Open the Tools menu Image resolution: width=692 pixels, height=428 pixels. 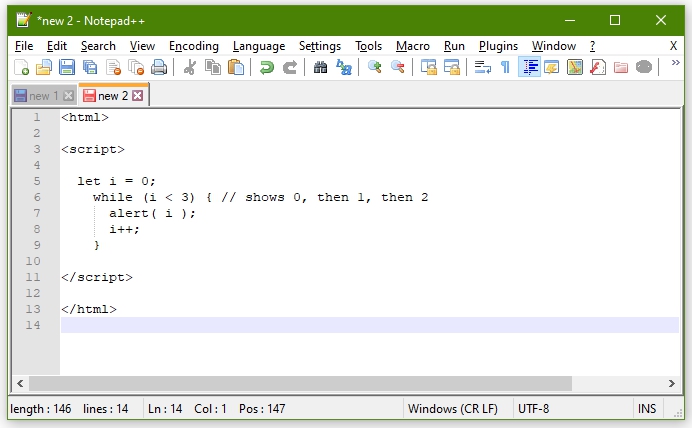pos(368,46)
